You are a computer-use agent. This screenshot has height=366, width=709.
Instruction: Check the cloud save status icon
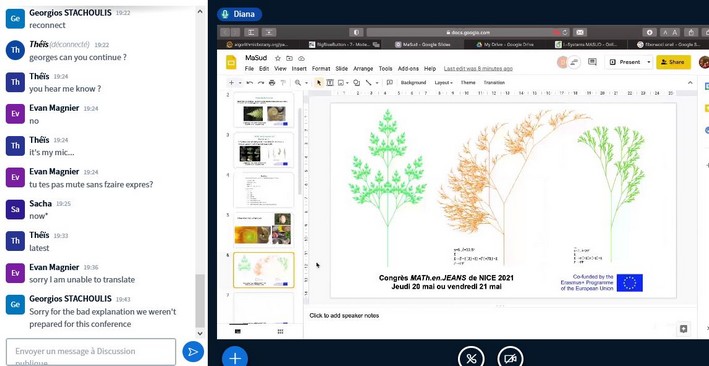coord(301,58)
